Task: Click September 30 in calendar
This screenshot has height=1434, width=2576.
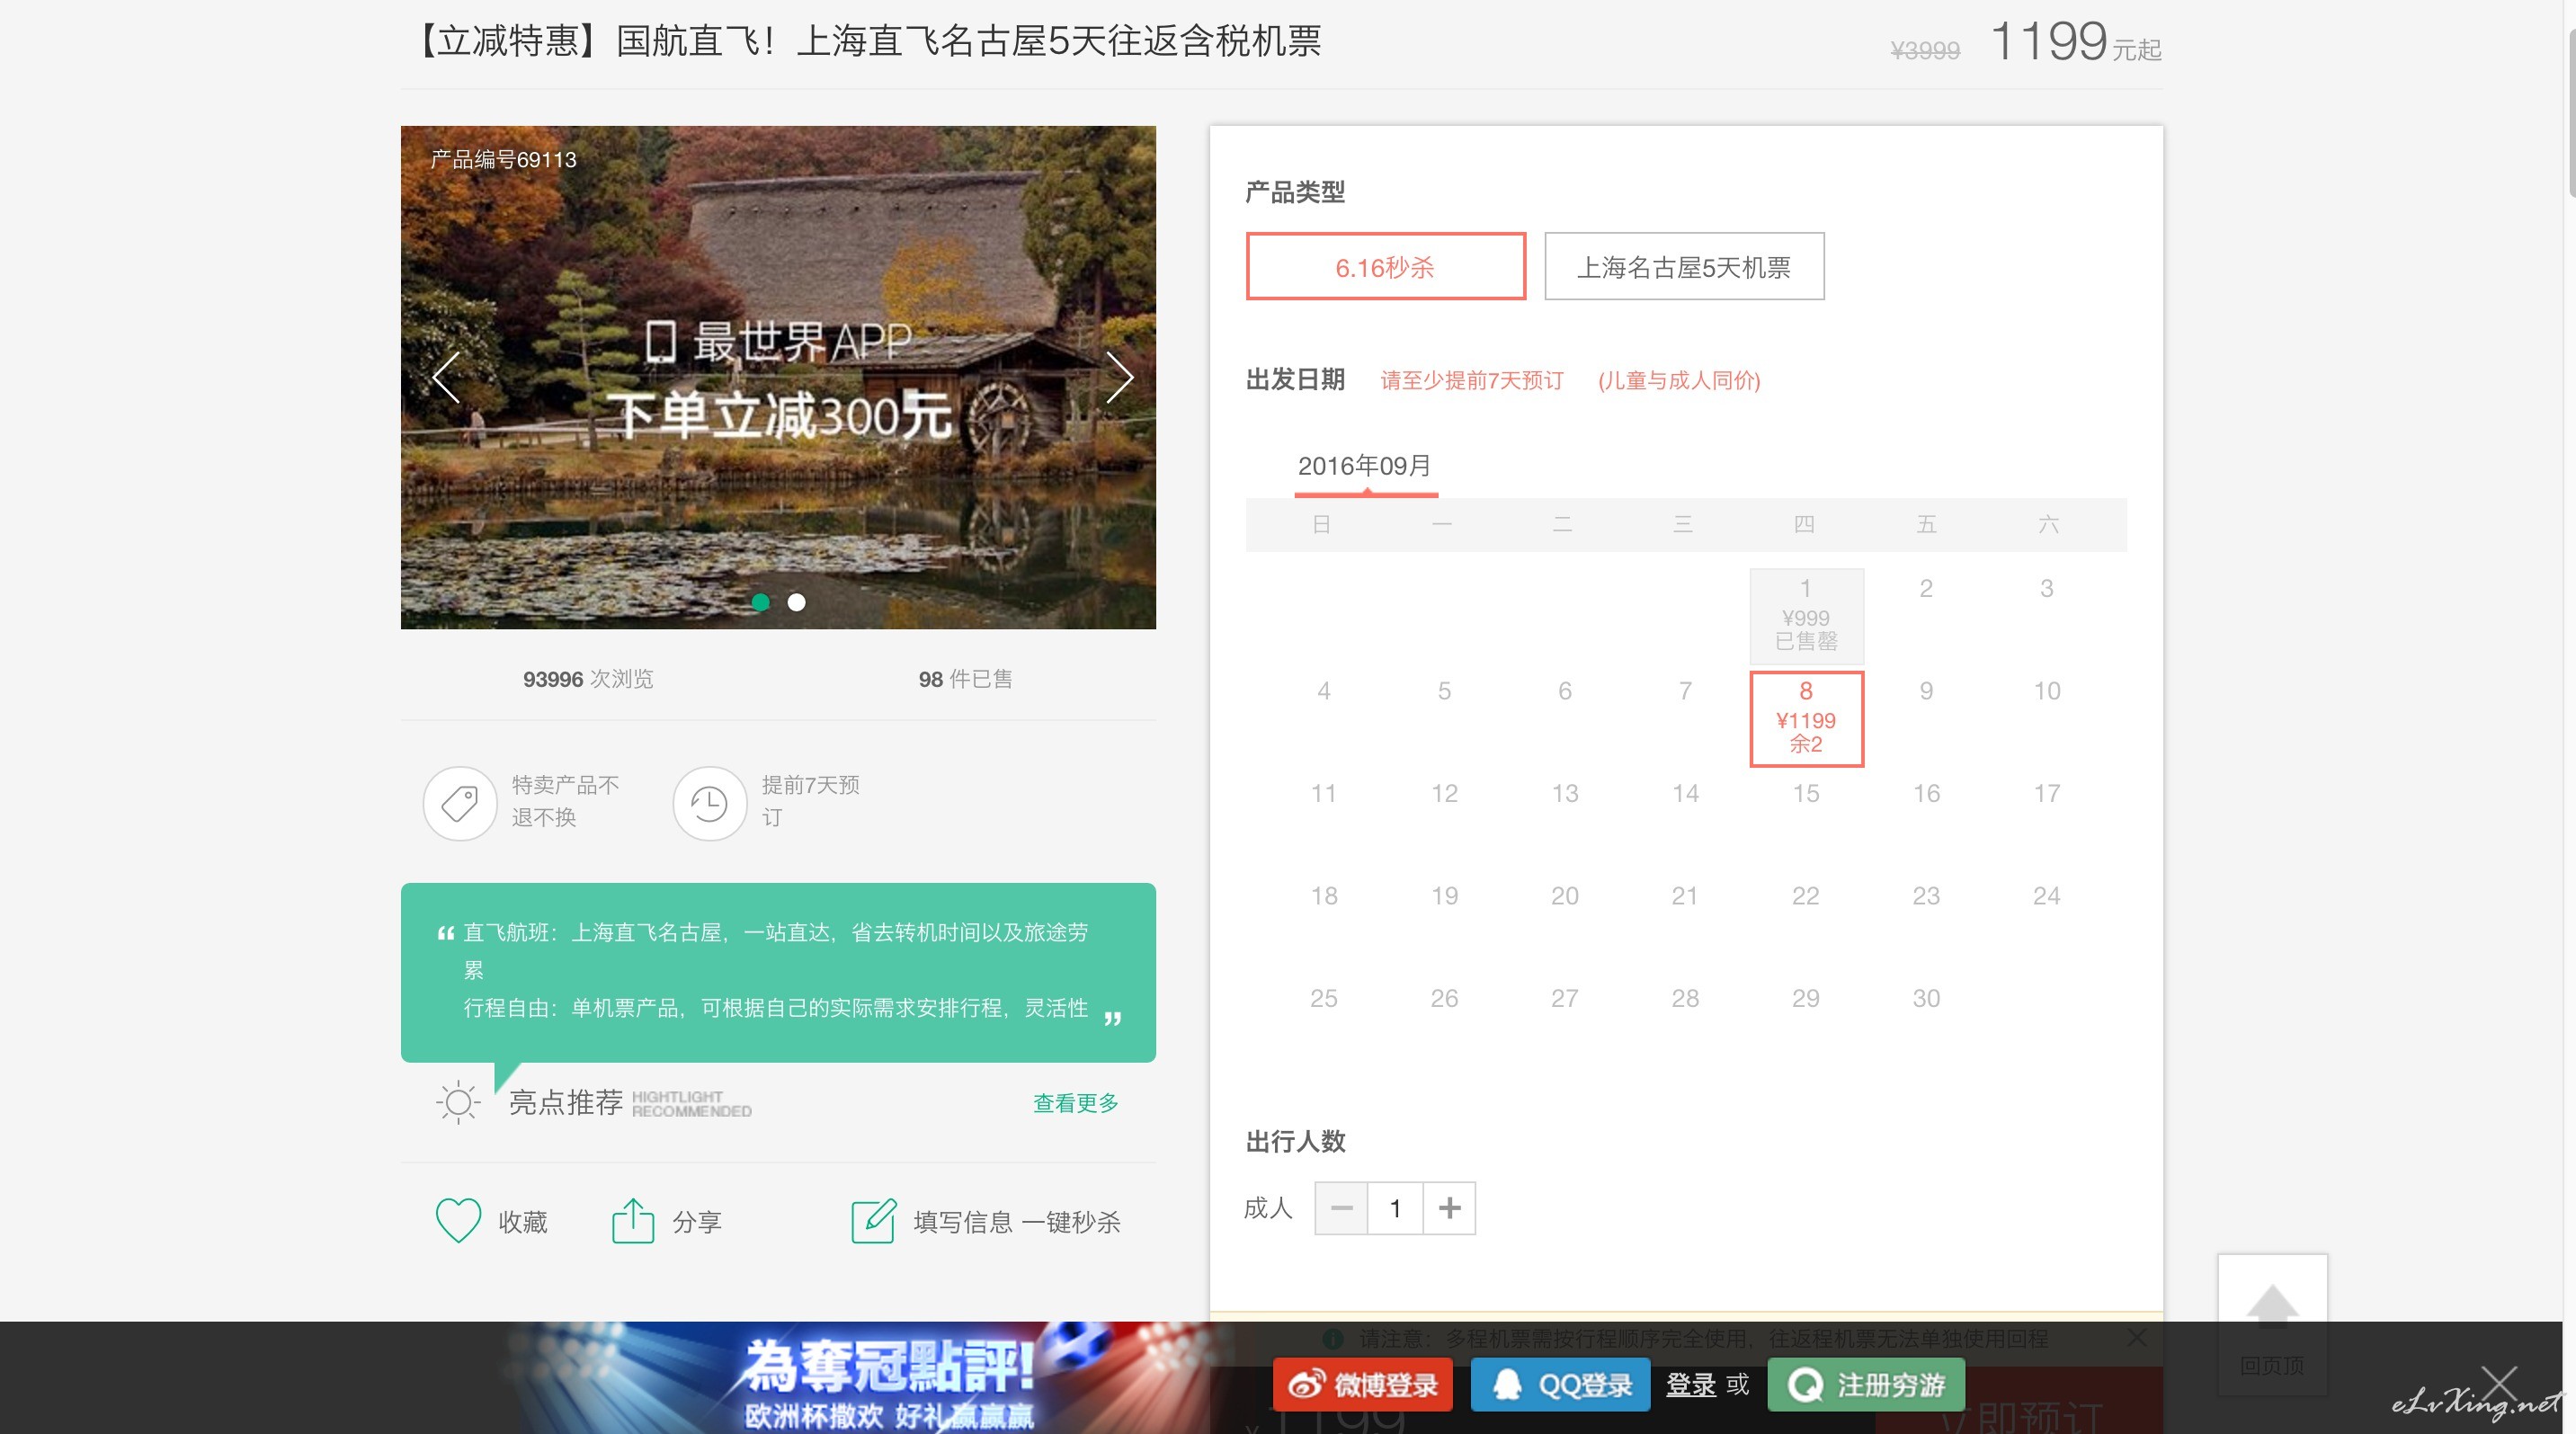Action: (x=1926, y=998)
